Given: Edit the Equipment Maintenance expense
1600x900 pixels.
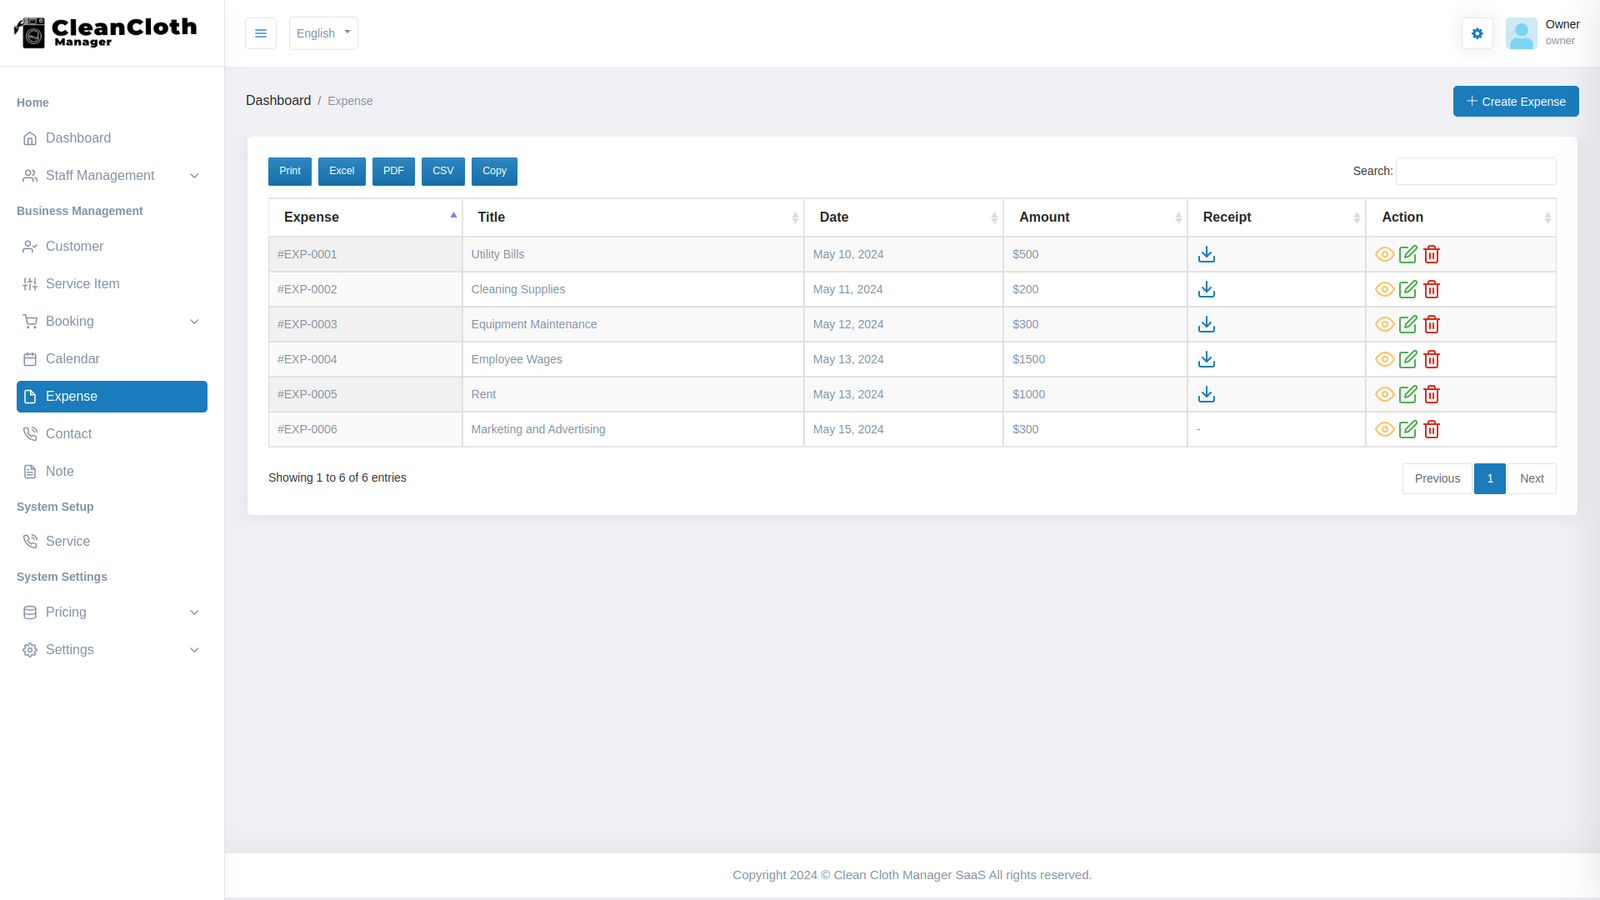Looking at the screenshot, I should click(x=1407, y=324).
